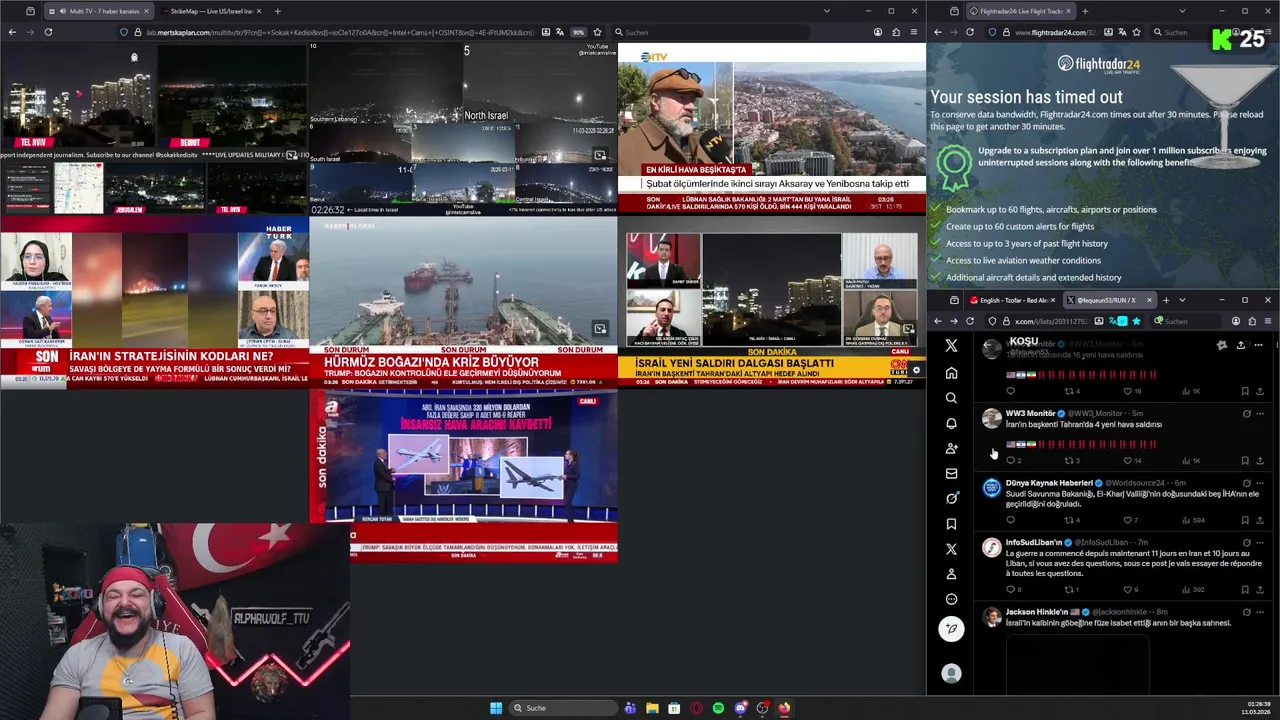Click Suchen search box in Multi TV window

point(710,32)
